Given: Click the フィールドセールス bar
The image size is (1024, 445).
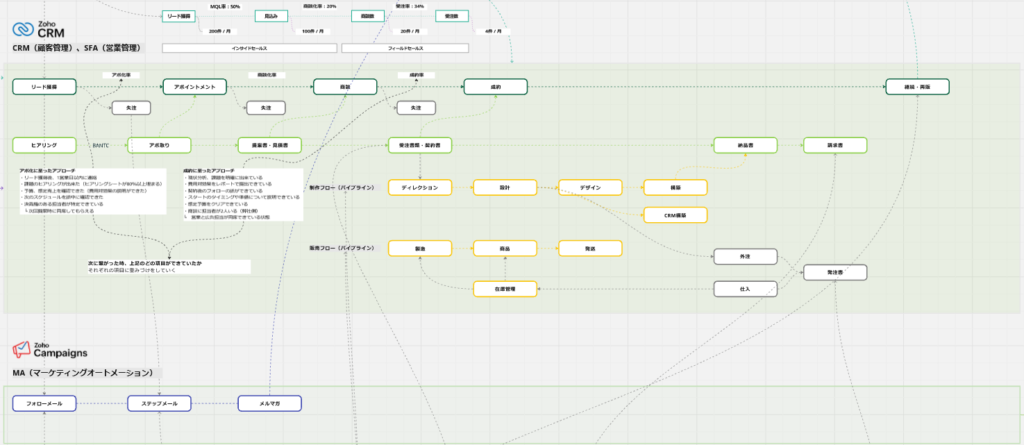Looking at the screenshot, I should pyautogui.click(x=405, y=48).
